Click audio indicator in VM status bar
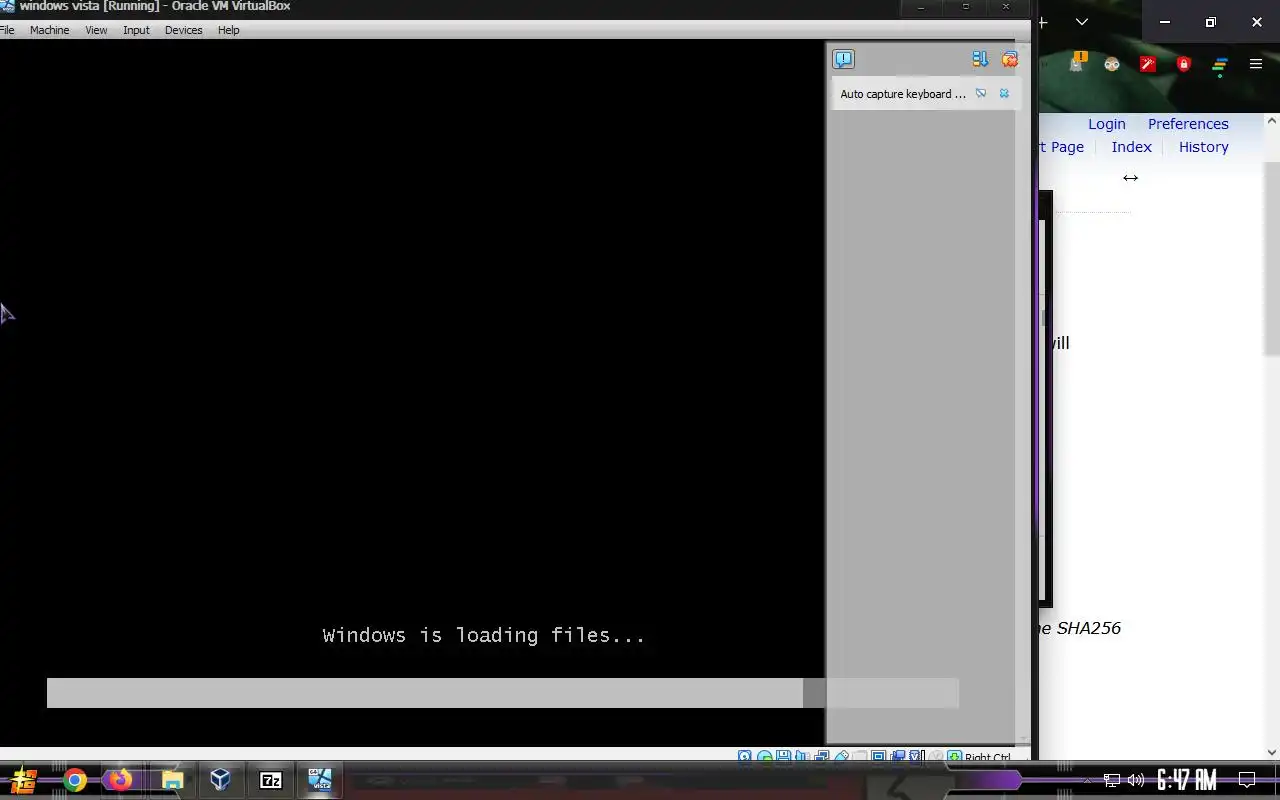 pyautogui.click(x=801, y=757)
